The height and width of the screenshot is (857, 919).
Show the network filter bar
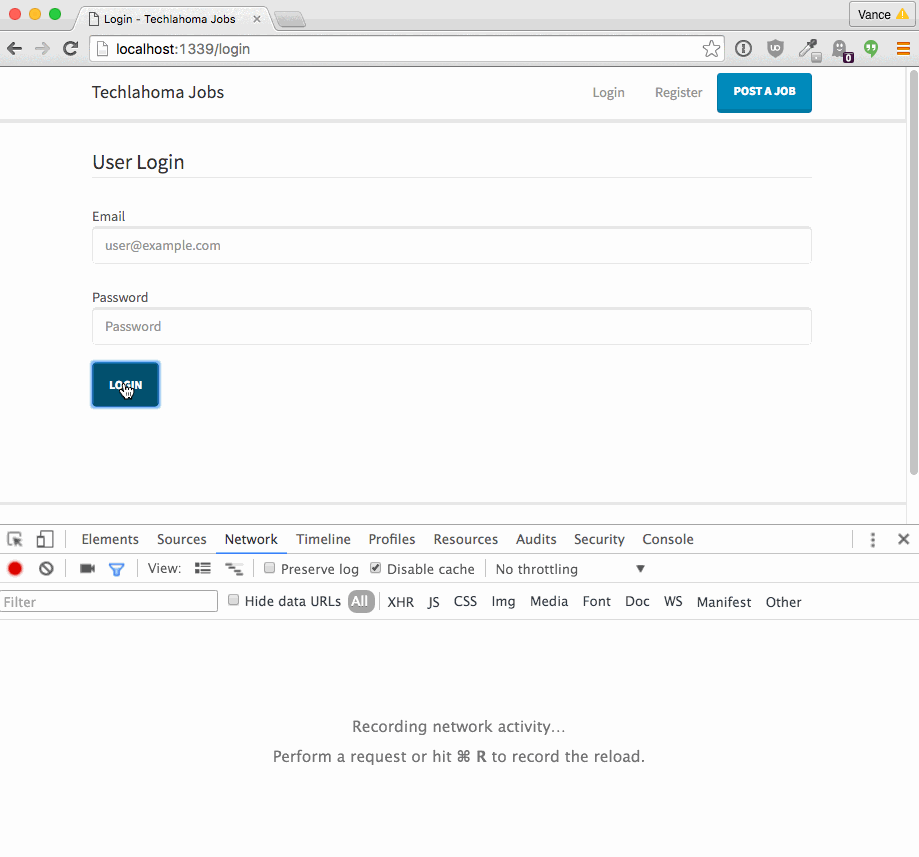116,568
